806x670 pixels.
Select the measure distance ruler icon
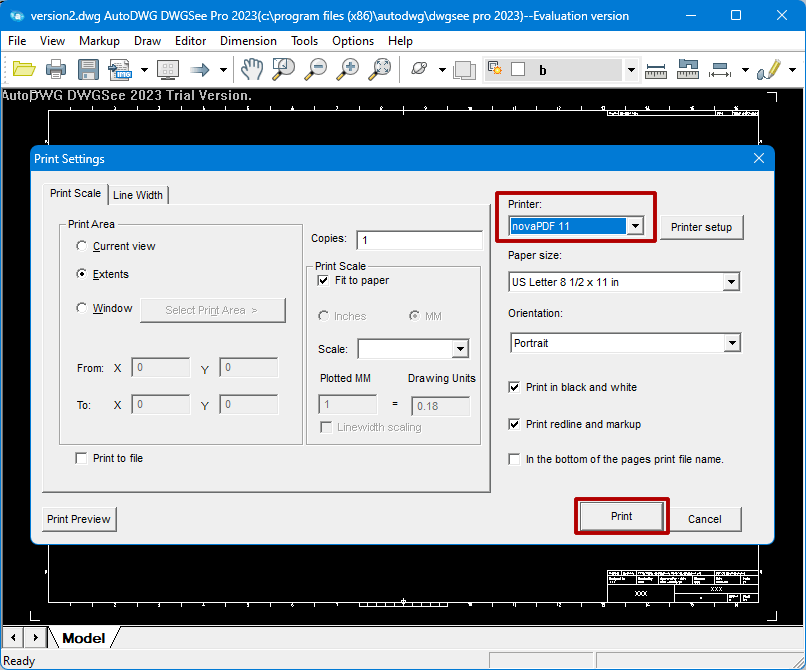click(x=655, y=69)
